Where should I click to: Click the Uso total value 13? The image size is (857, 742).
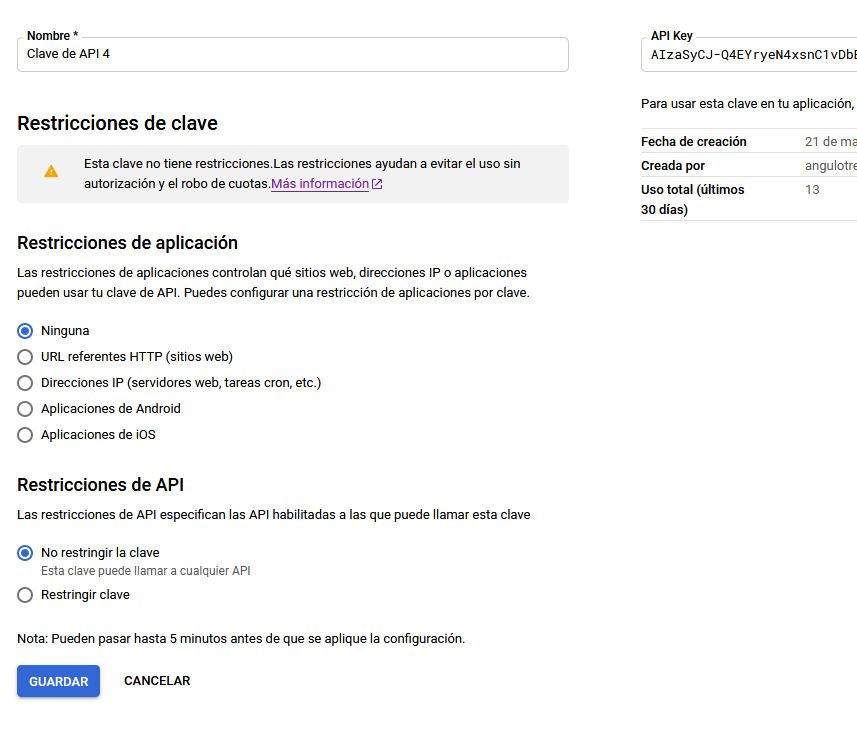tap(812, 190)
